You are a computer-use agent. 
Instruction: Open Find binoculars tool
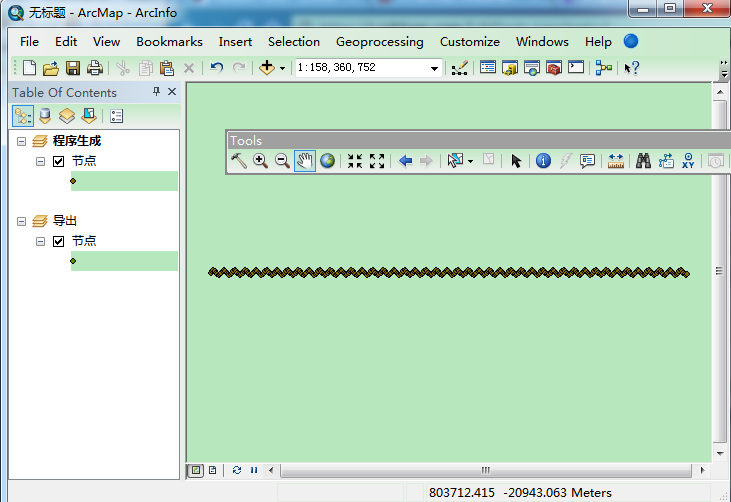tap(643, 161)
